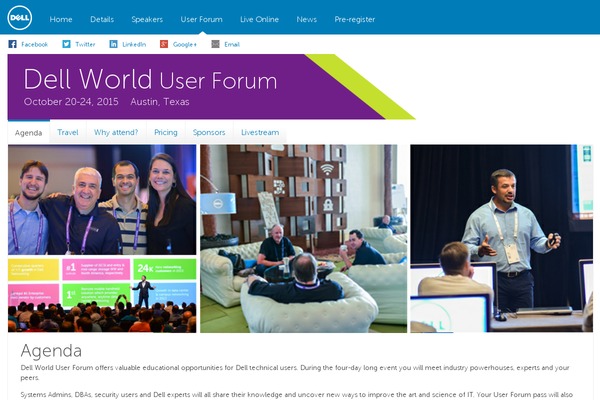The height and width of the screenshot is (400, 600).
Task: Open Live Online in the top navigation
Action: (259, 19)
